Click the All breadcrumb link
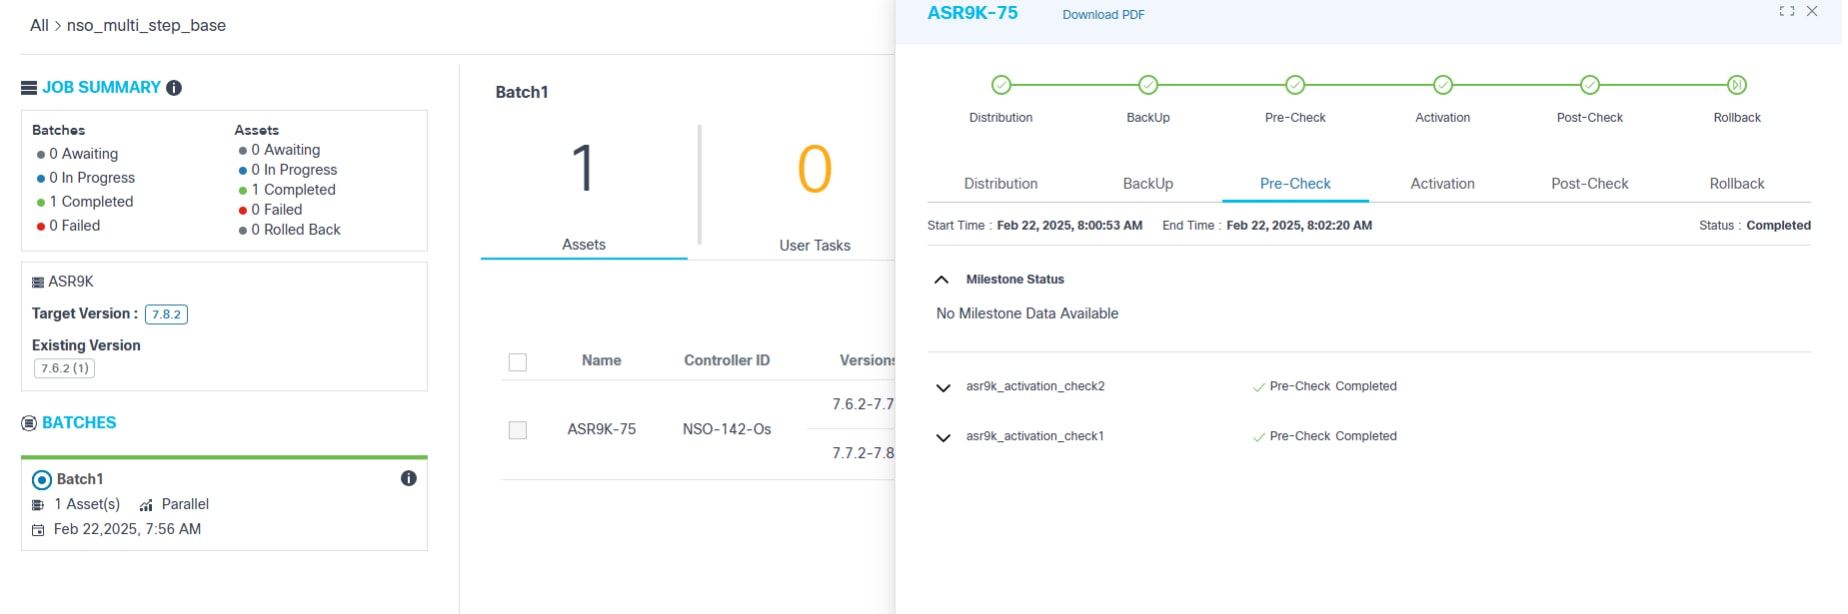 (x=39, y=26)
